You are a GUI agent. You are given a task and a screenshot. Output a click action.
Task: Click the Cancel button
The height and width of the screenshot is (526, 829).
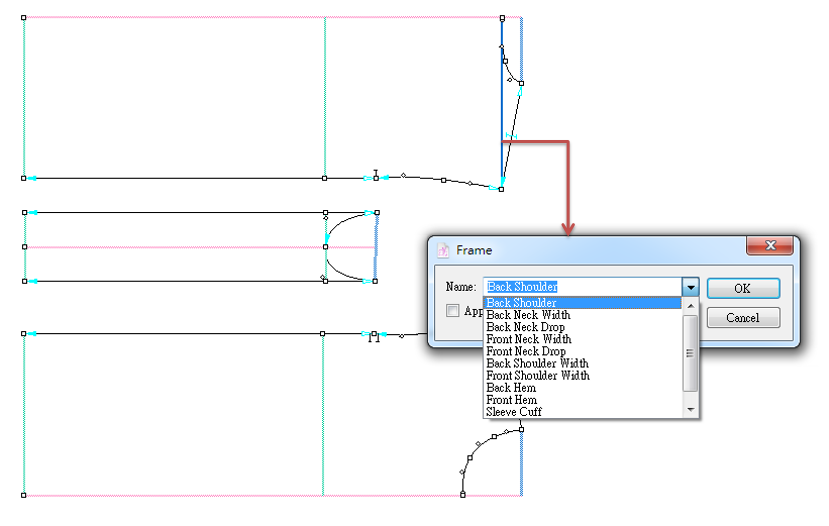click(x=742, y=318)
